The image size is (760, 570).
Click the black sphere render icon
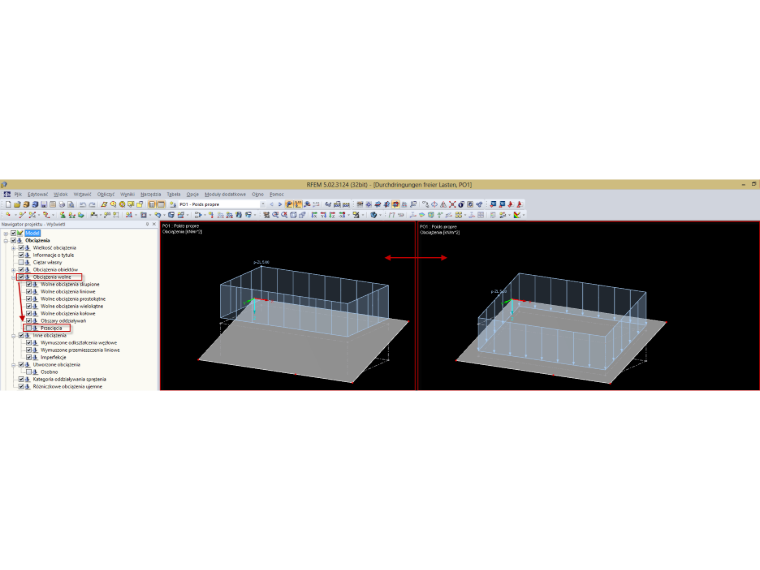pyautogui.click(x=461, y=205)
